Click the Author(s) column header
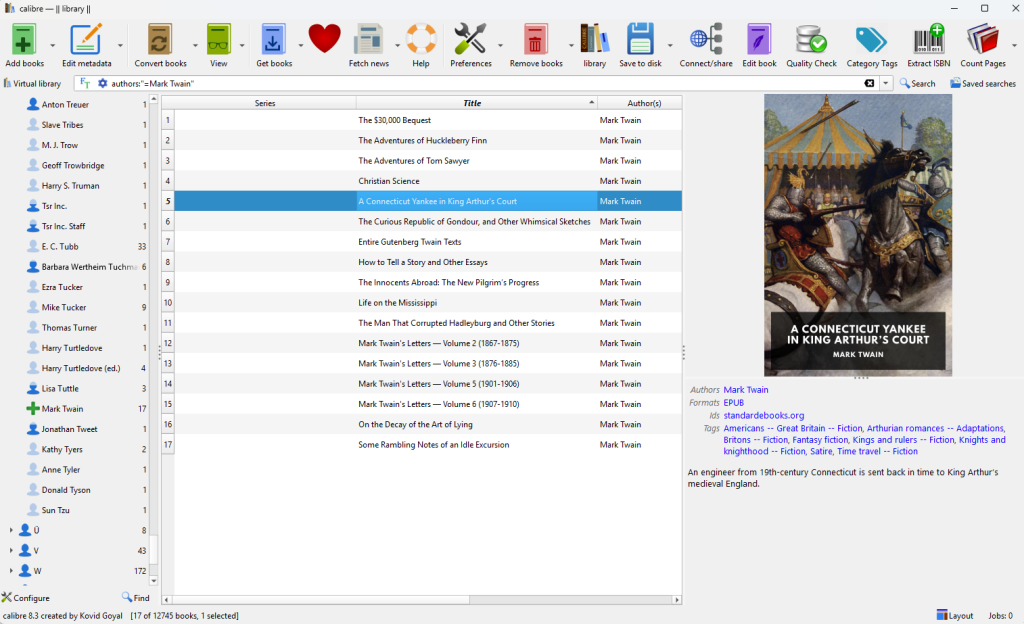 click(x=639, y=103)
